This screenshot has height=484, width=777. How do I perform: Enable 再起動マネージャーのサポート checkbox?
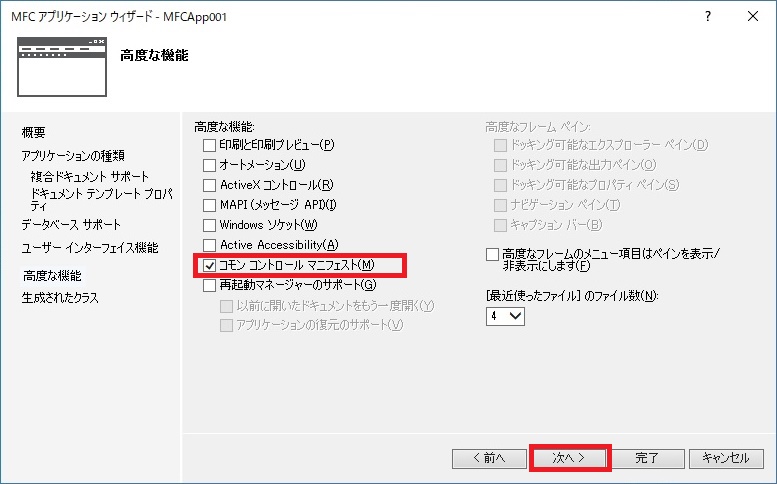click(x=210, y=285)
